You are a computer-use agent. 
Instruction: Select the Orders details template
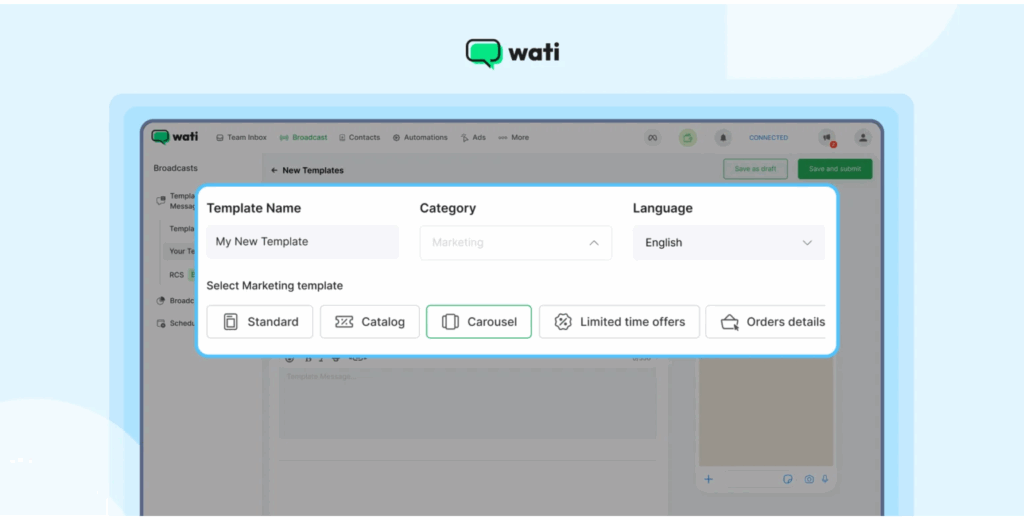point(765,321)
